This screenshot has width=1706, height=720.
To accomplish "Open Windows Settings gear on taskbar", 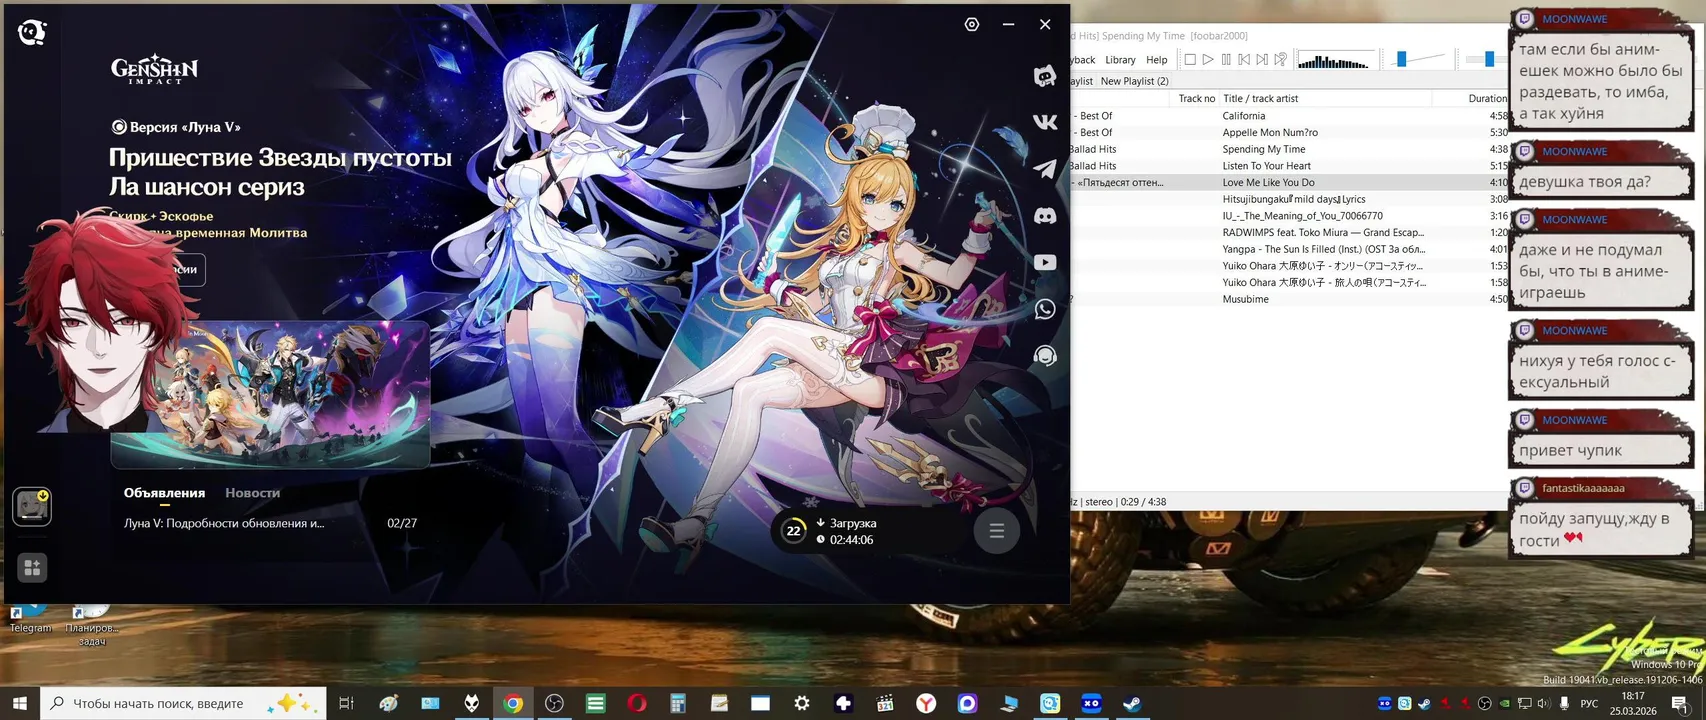I will (802, 704).
